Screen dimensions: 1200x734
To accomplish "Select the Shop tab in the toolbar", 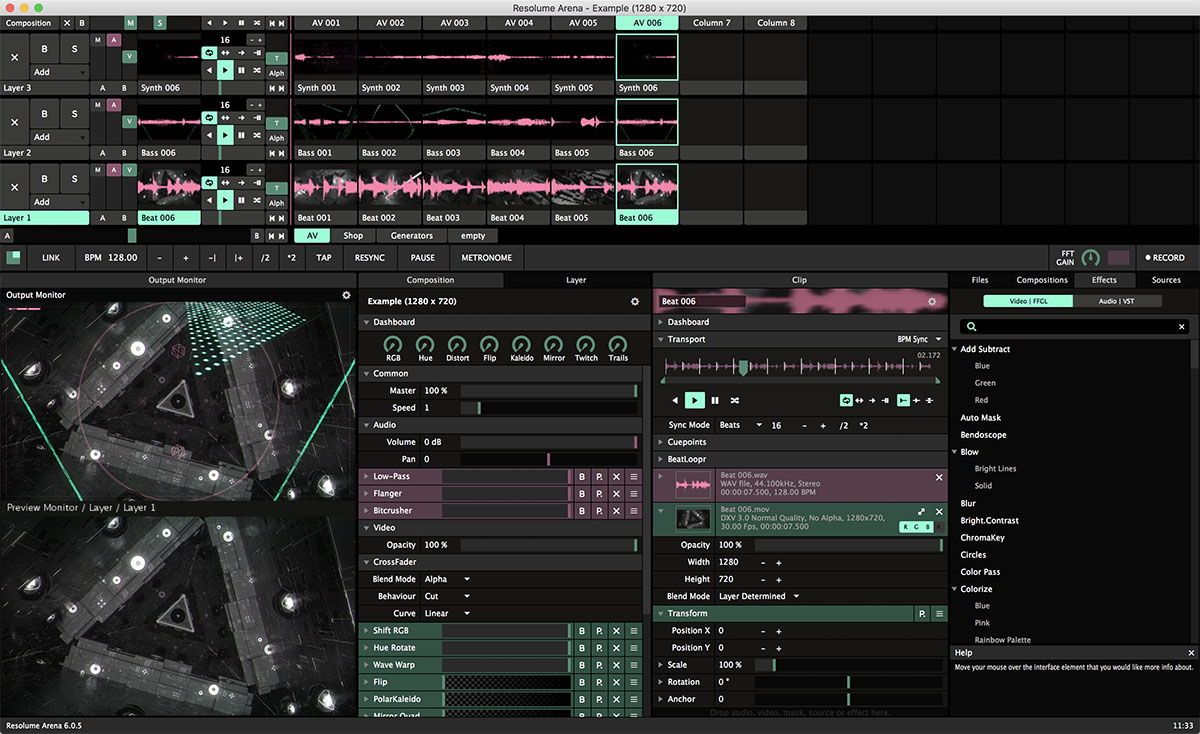I will pos(353,235).
